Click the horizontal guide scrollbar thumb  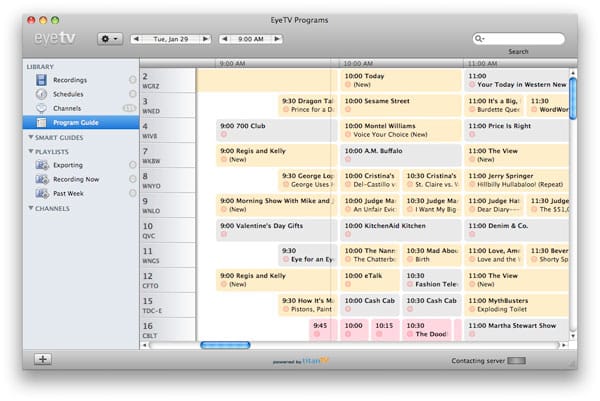[225, 345]
